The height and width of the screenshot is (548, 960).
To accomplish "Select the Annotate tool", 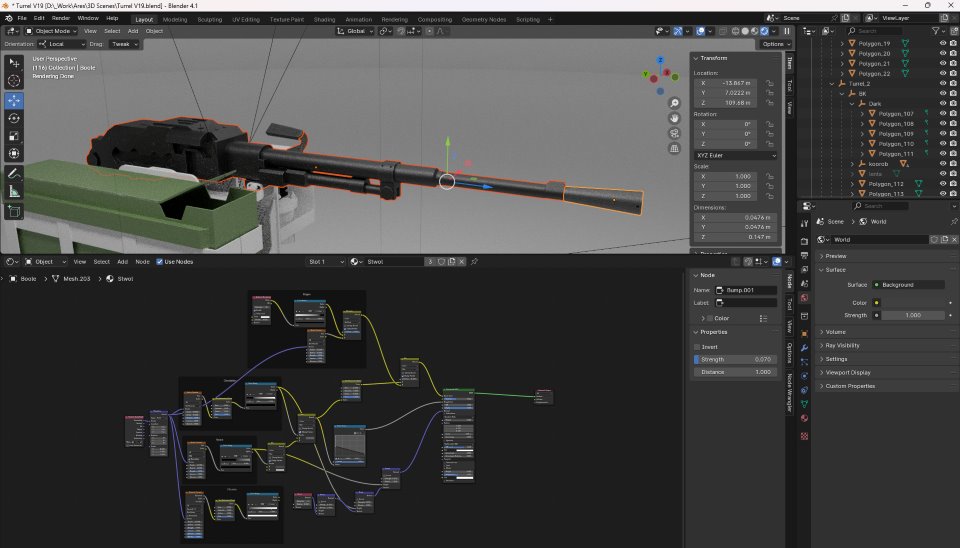I will 14,174.
